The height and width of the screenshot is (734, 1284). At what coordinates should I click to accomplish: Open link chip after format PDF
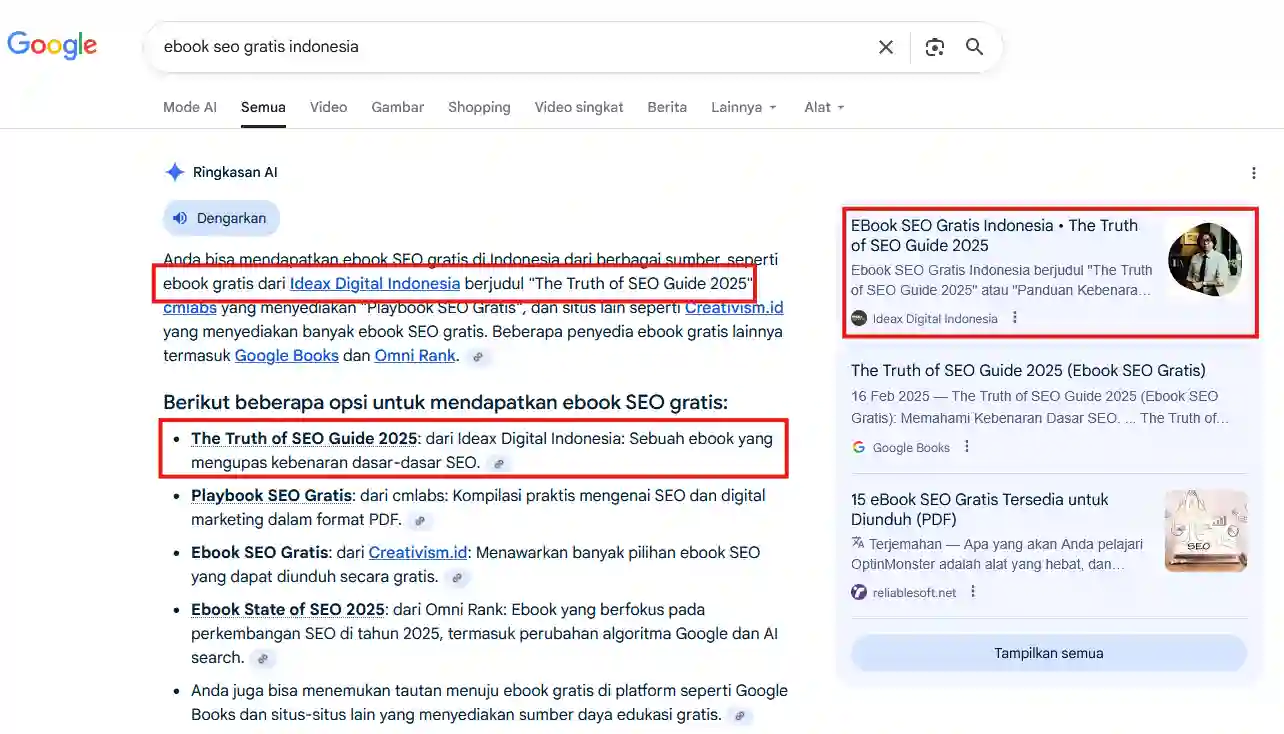pyautogui.click(x=420, y=521)
